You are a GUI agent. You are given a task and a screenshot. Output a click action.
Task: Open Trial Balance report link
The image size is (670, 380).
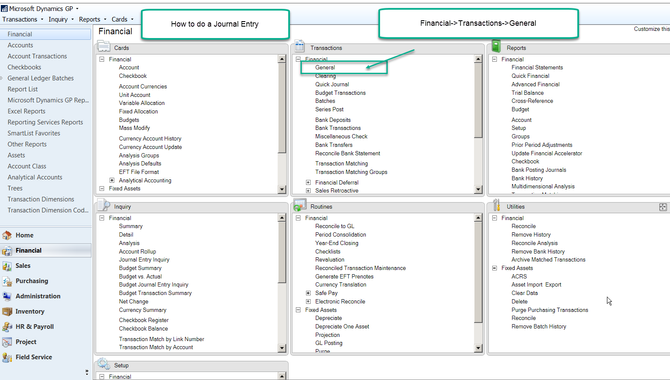(528, 93)
